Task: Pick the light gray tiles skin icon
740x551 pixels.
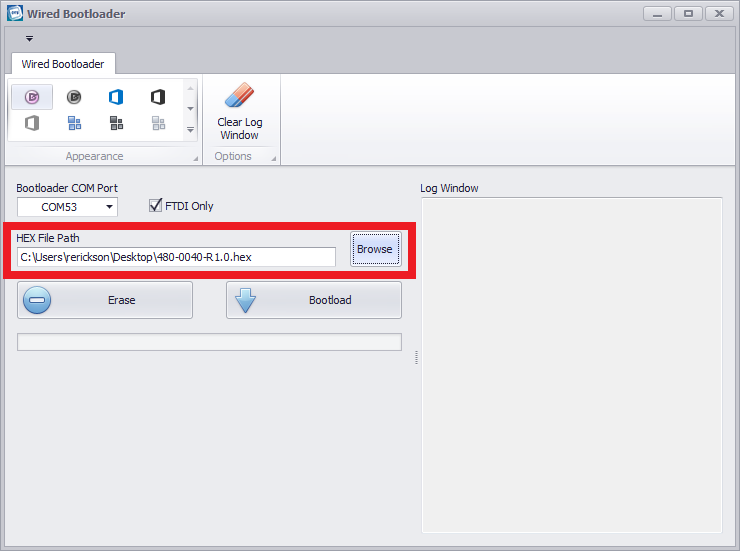Action: coord(159,124)
